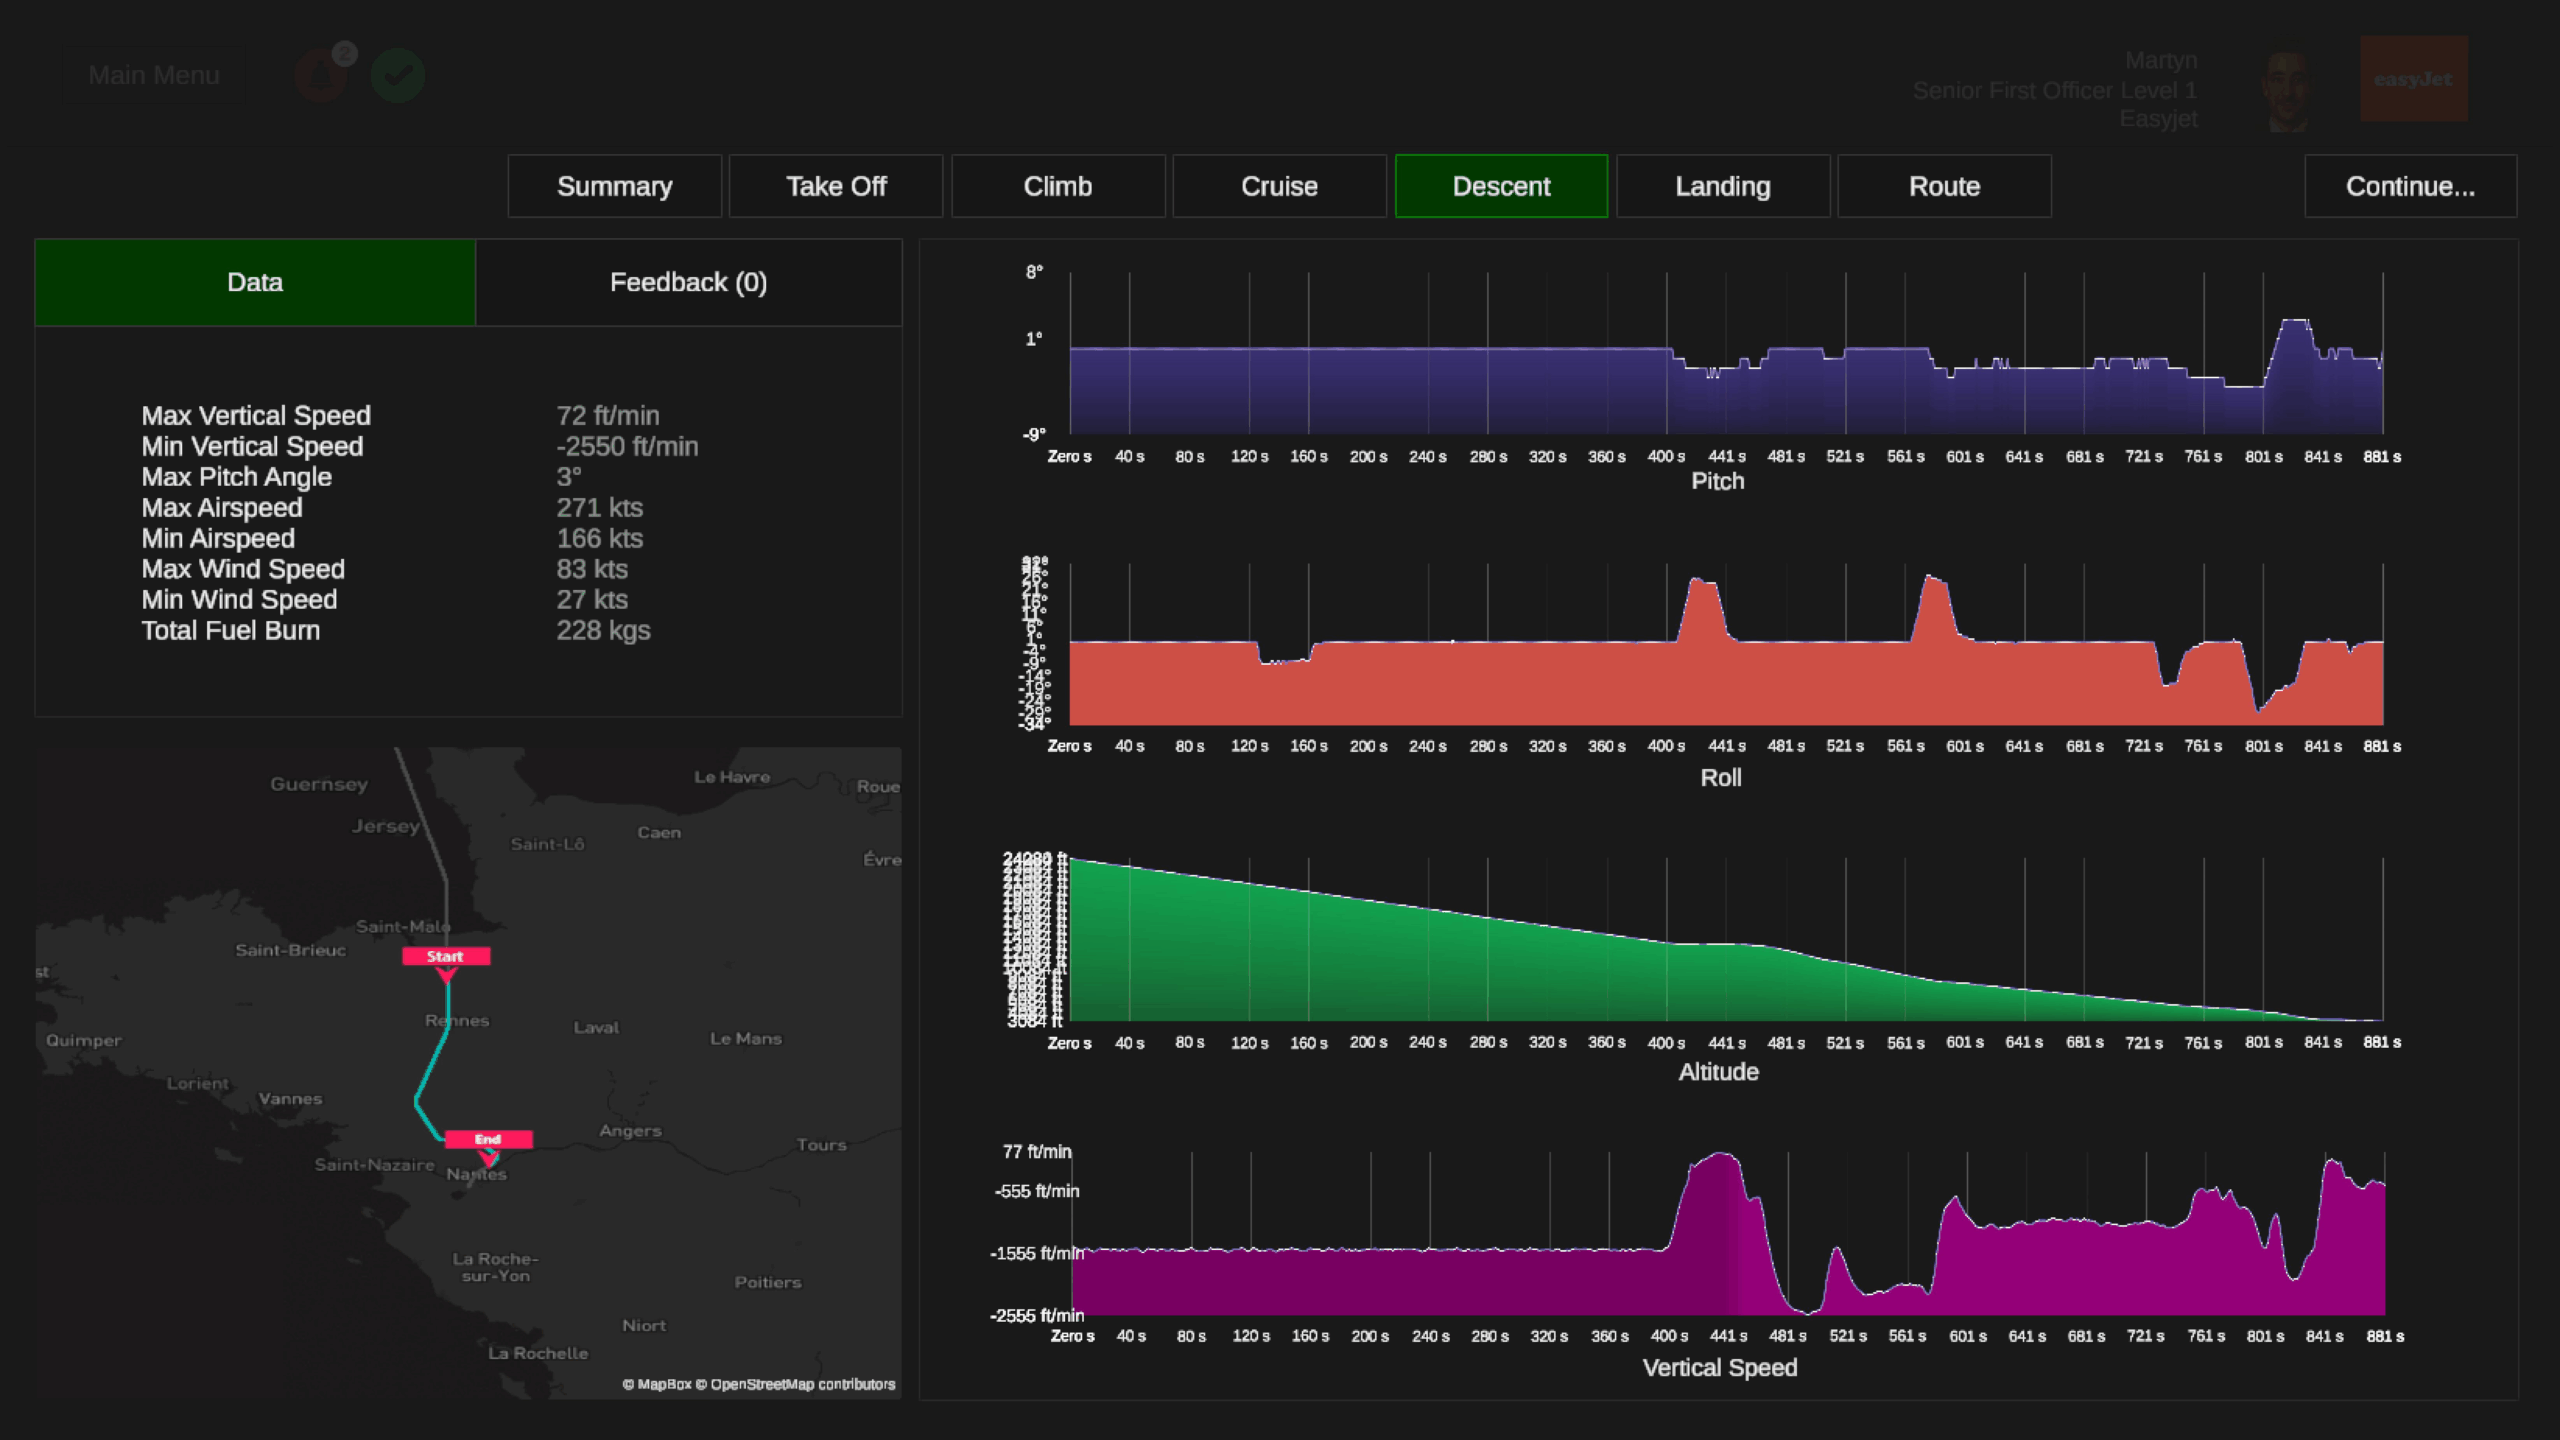View the Cruise phase tab
Viewport: 2560px width, 1440px height.
[1279, 186]
